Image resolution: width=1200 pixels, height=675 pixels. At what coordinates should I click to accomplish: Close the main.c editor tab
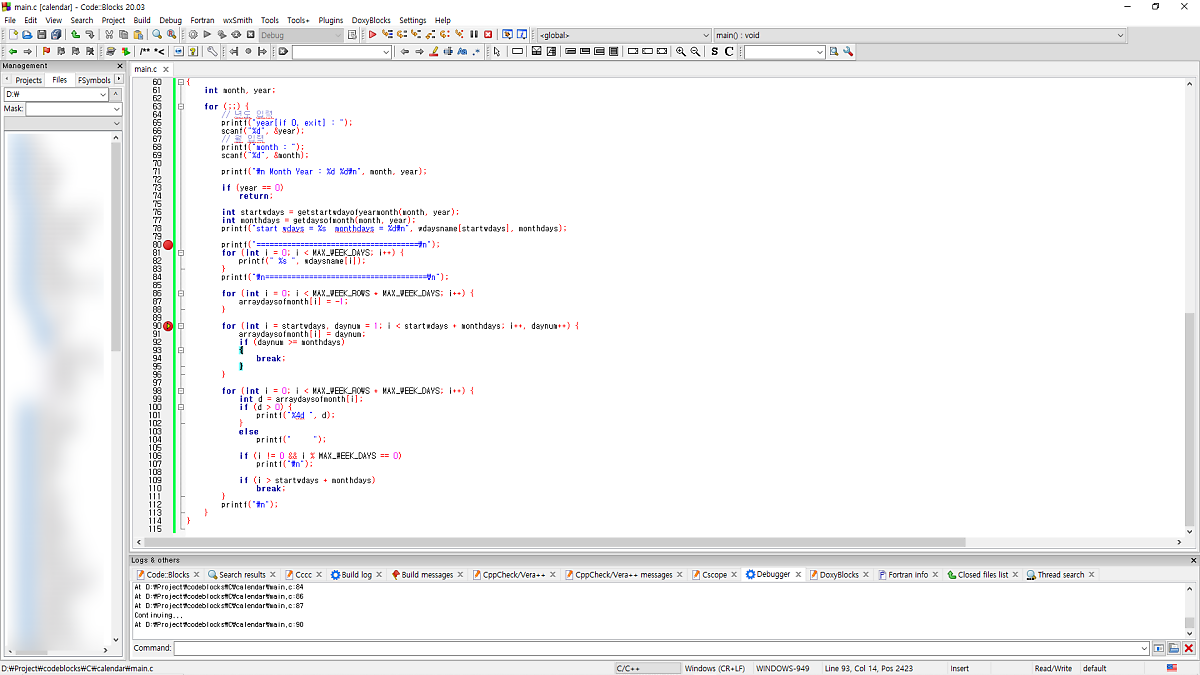[x=166, y=69]
